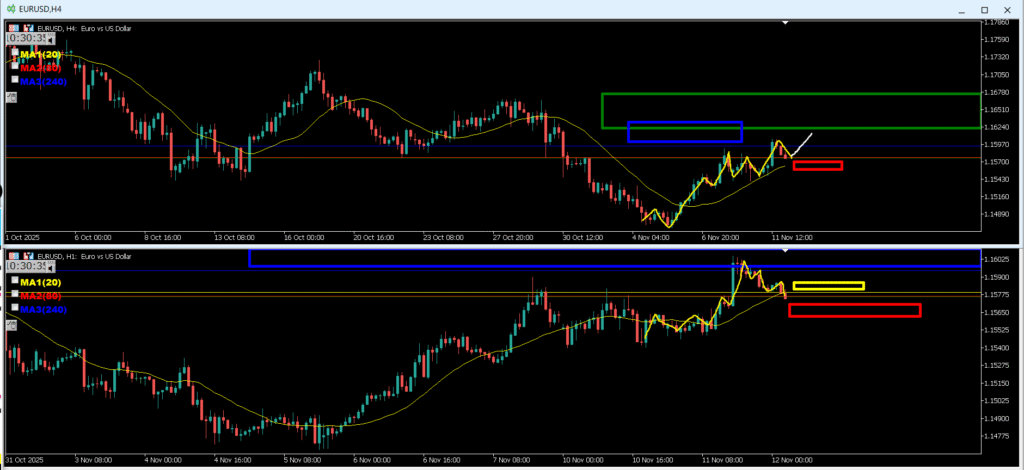Click the H4 countdown timer label
This screenshot has height=470, width=1024.
tap(26, 40)
